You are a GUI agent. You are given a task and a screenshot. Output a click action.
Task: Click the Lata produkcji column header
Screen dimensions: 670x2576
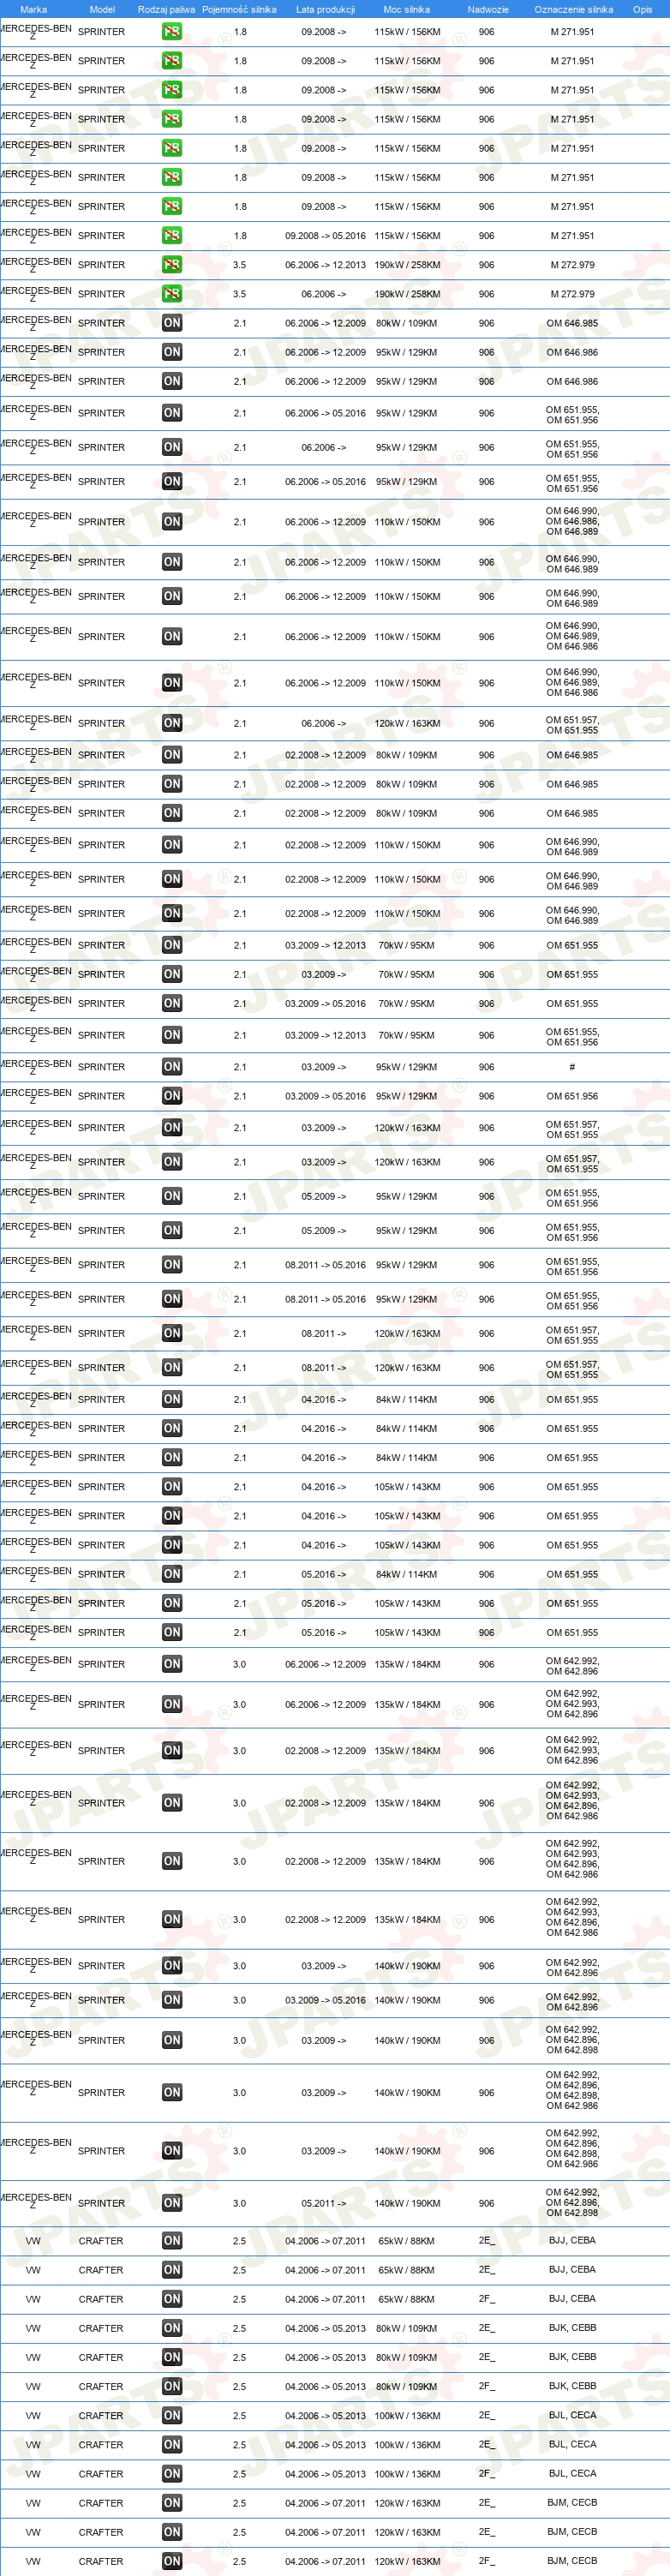pos(325,9)
